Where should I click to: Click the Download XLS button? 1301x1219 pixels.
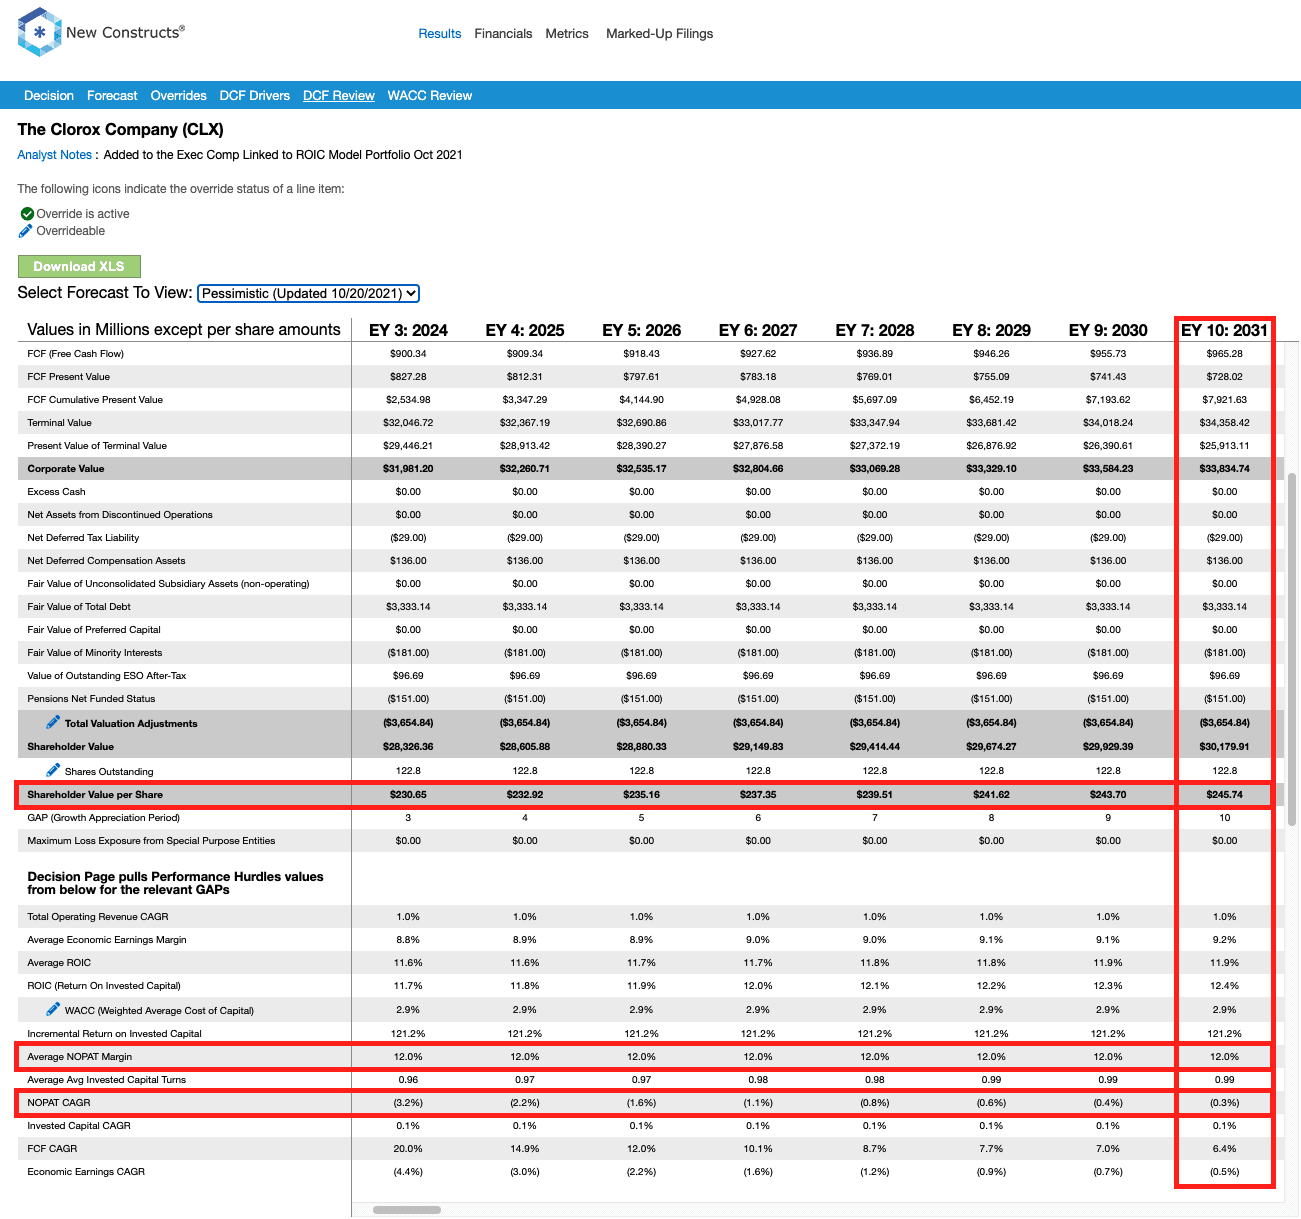point(79,266)
